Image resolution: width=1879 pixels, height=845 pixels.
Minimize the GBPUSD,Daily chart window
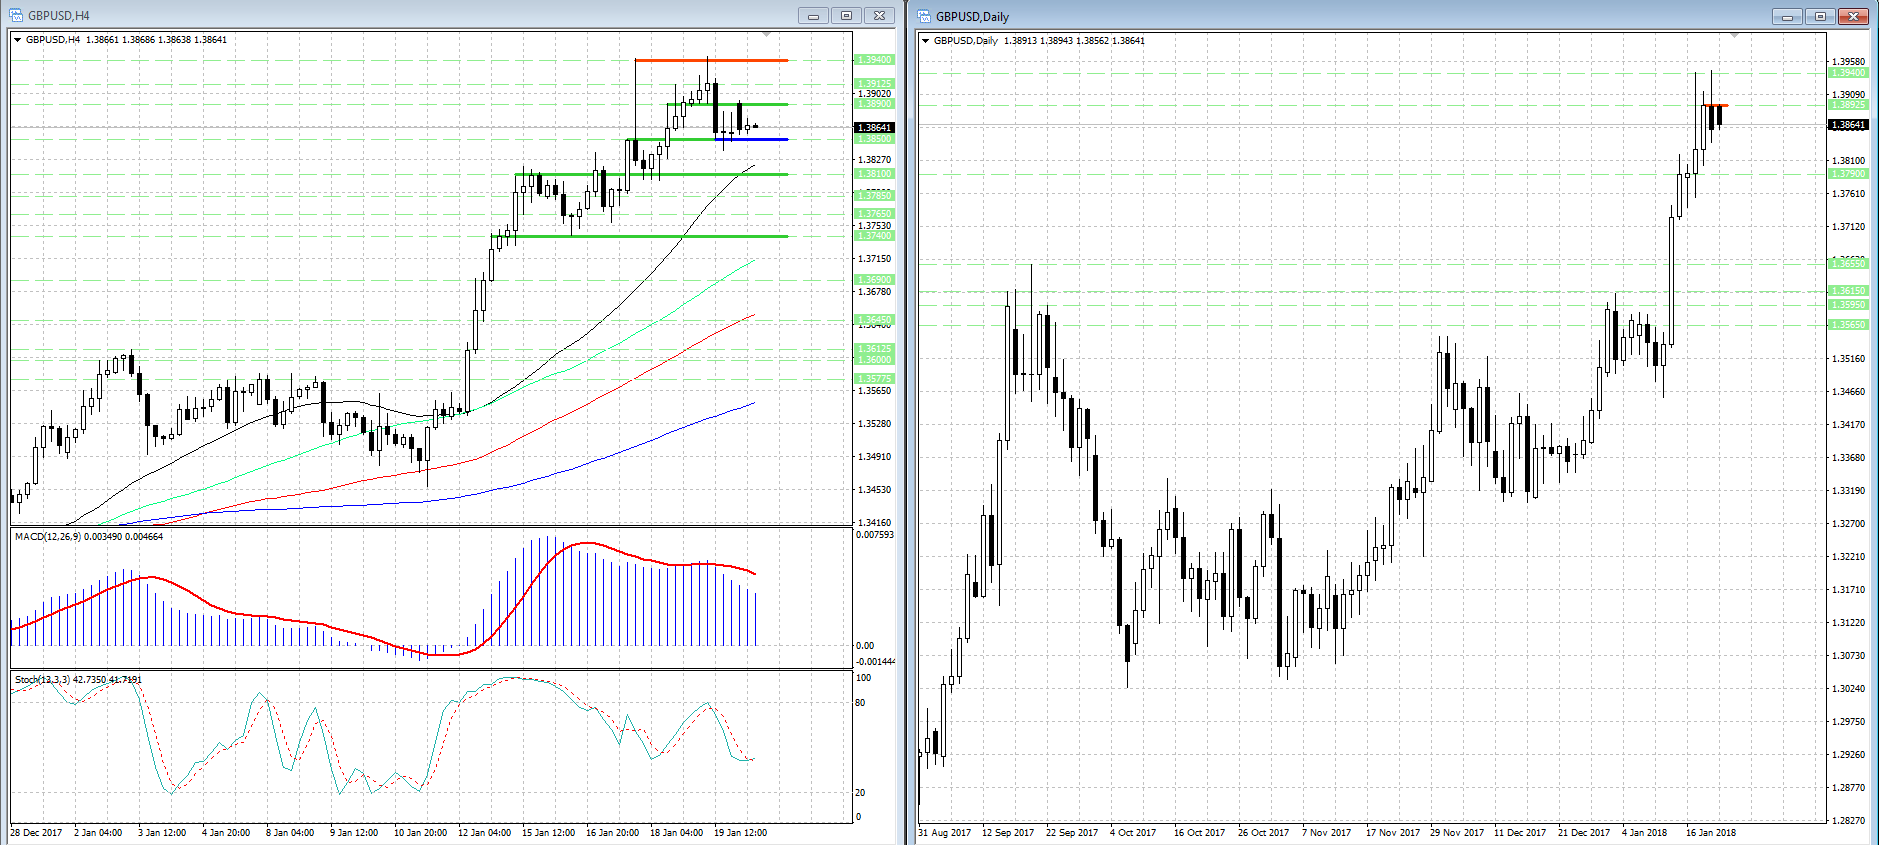(1787, 16)
